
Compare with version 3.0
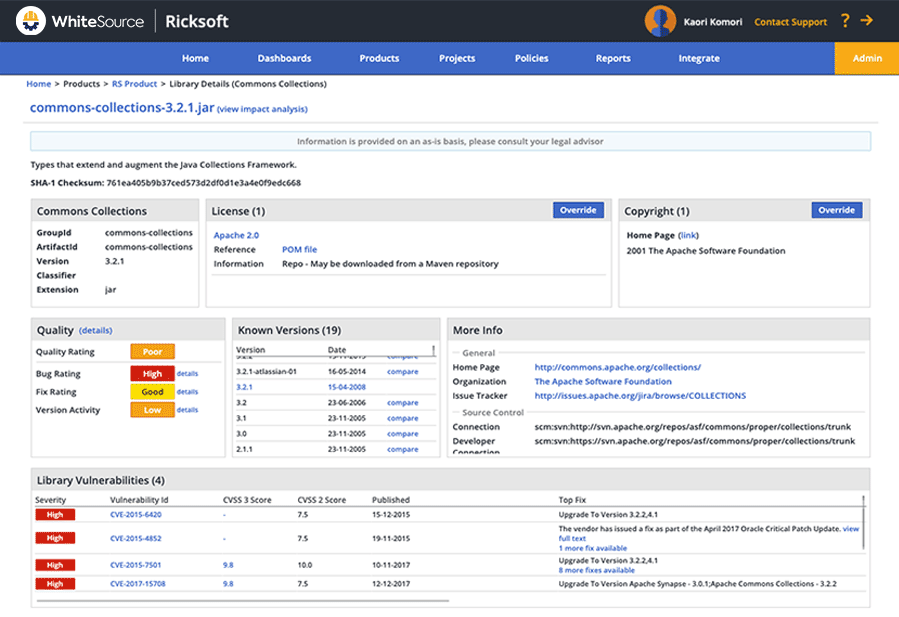pos(402,434)
